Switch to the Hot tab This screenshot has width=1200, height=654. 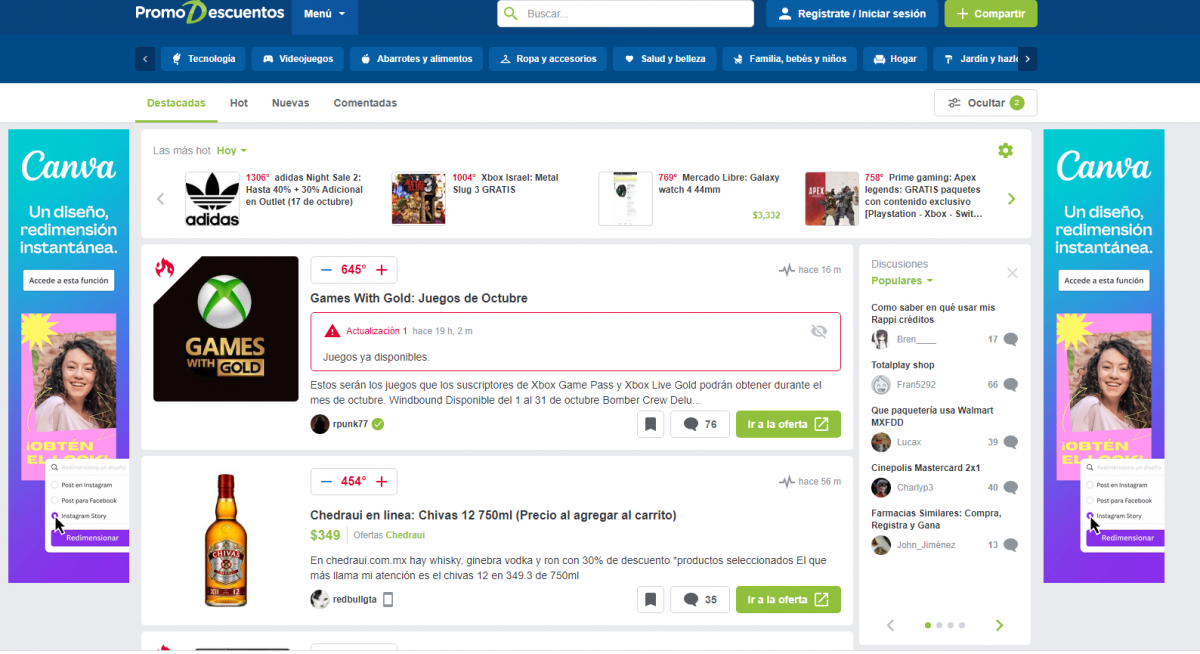tap(239, 103)
